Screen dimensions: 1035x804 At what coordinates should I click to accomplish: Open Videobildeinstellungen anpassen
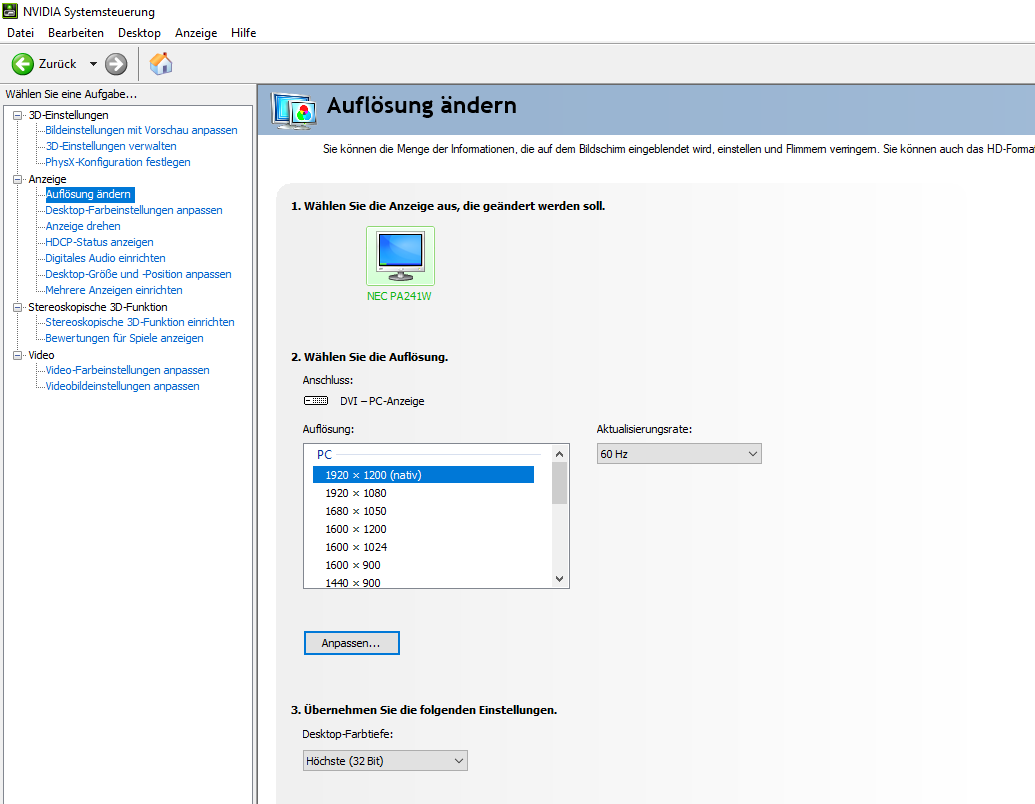point(122,386)
